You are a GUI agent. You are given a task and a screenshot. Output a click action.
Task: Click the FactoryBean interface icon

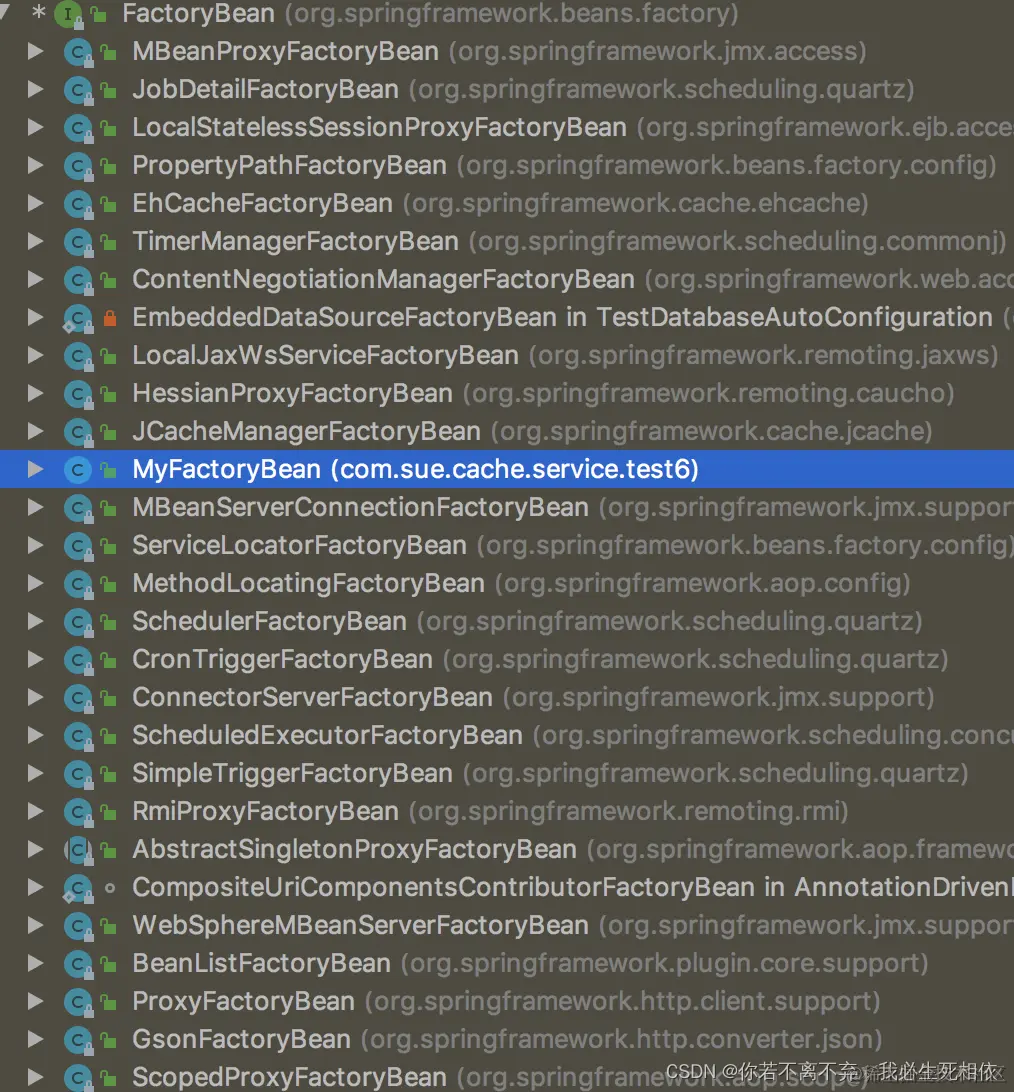pyautogui.click(x=68, y=15)
